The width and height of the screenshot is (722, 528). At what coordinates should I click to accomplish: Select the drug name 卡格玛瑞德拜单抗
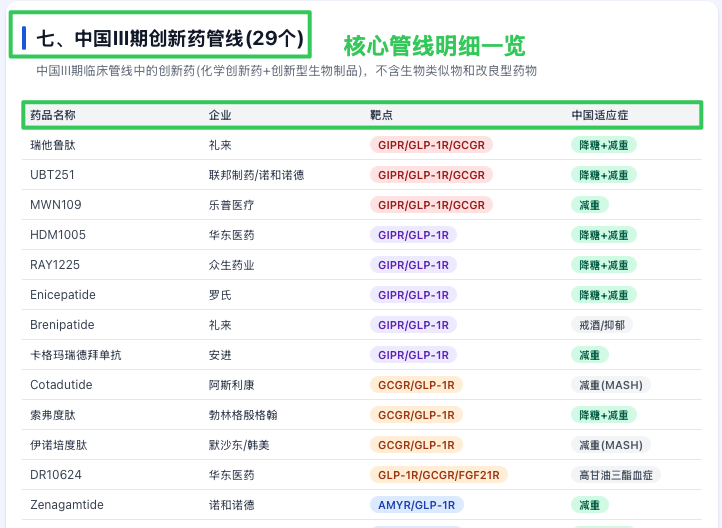[x=76, y=354]
